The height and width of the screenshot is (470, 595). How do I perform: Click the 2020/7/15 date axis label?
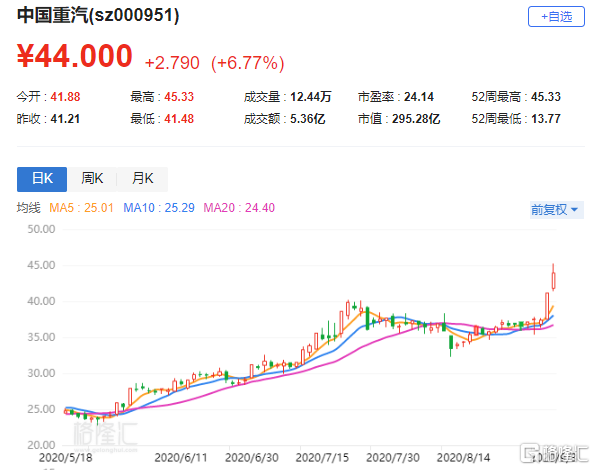[x=322, y=458]
